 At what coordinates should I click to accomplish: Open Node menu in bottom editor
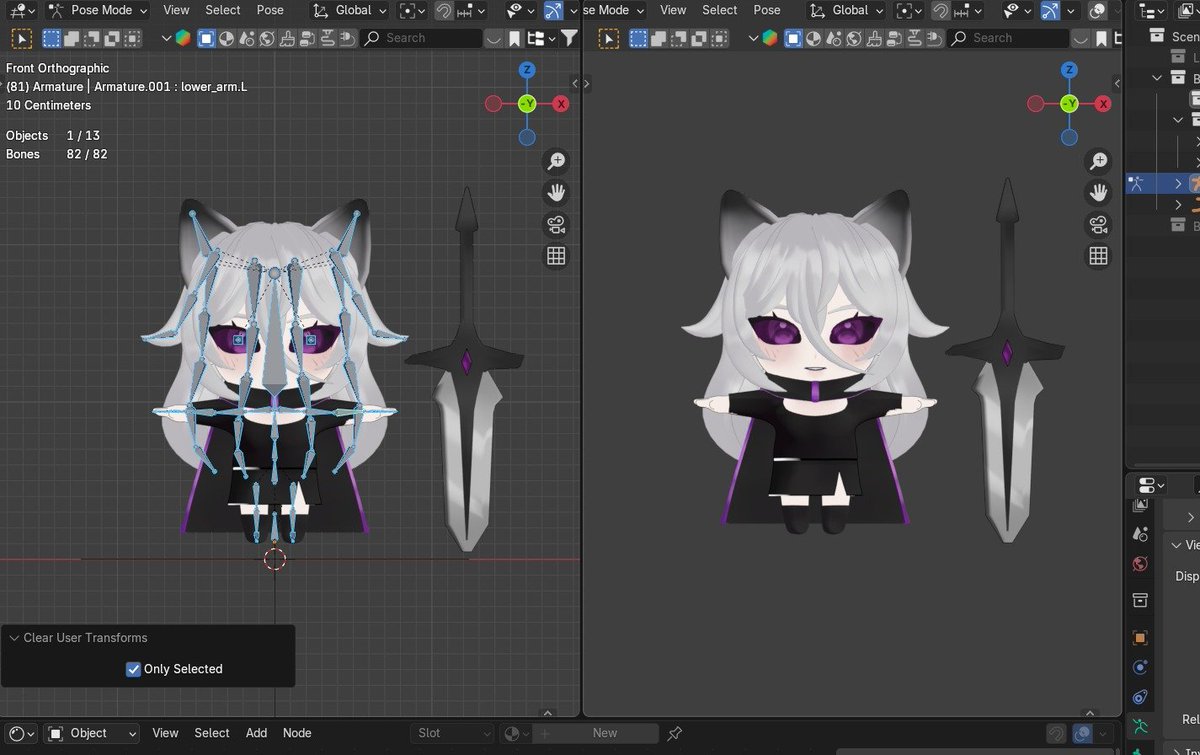pos(297,733)
